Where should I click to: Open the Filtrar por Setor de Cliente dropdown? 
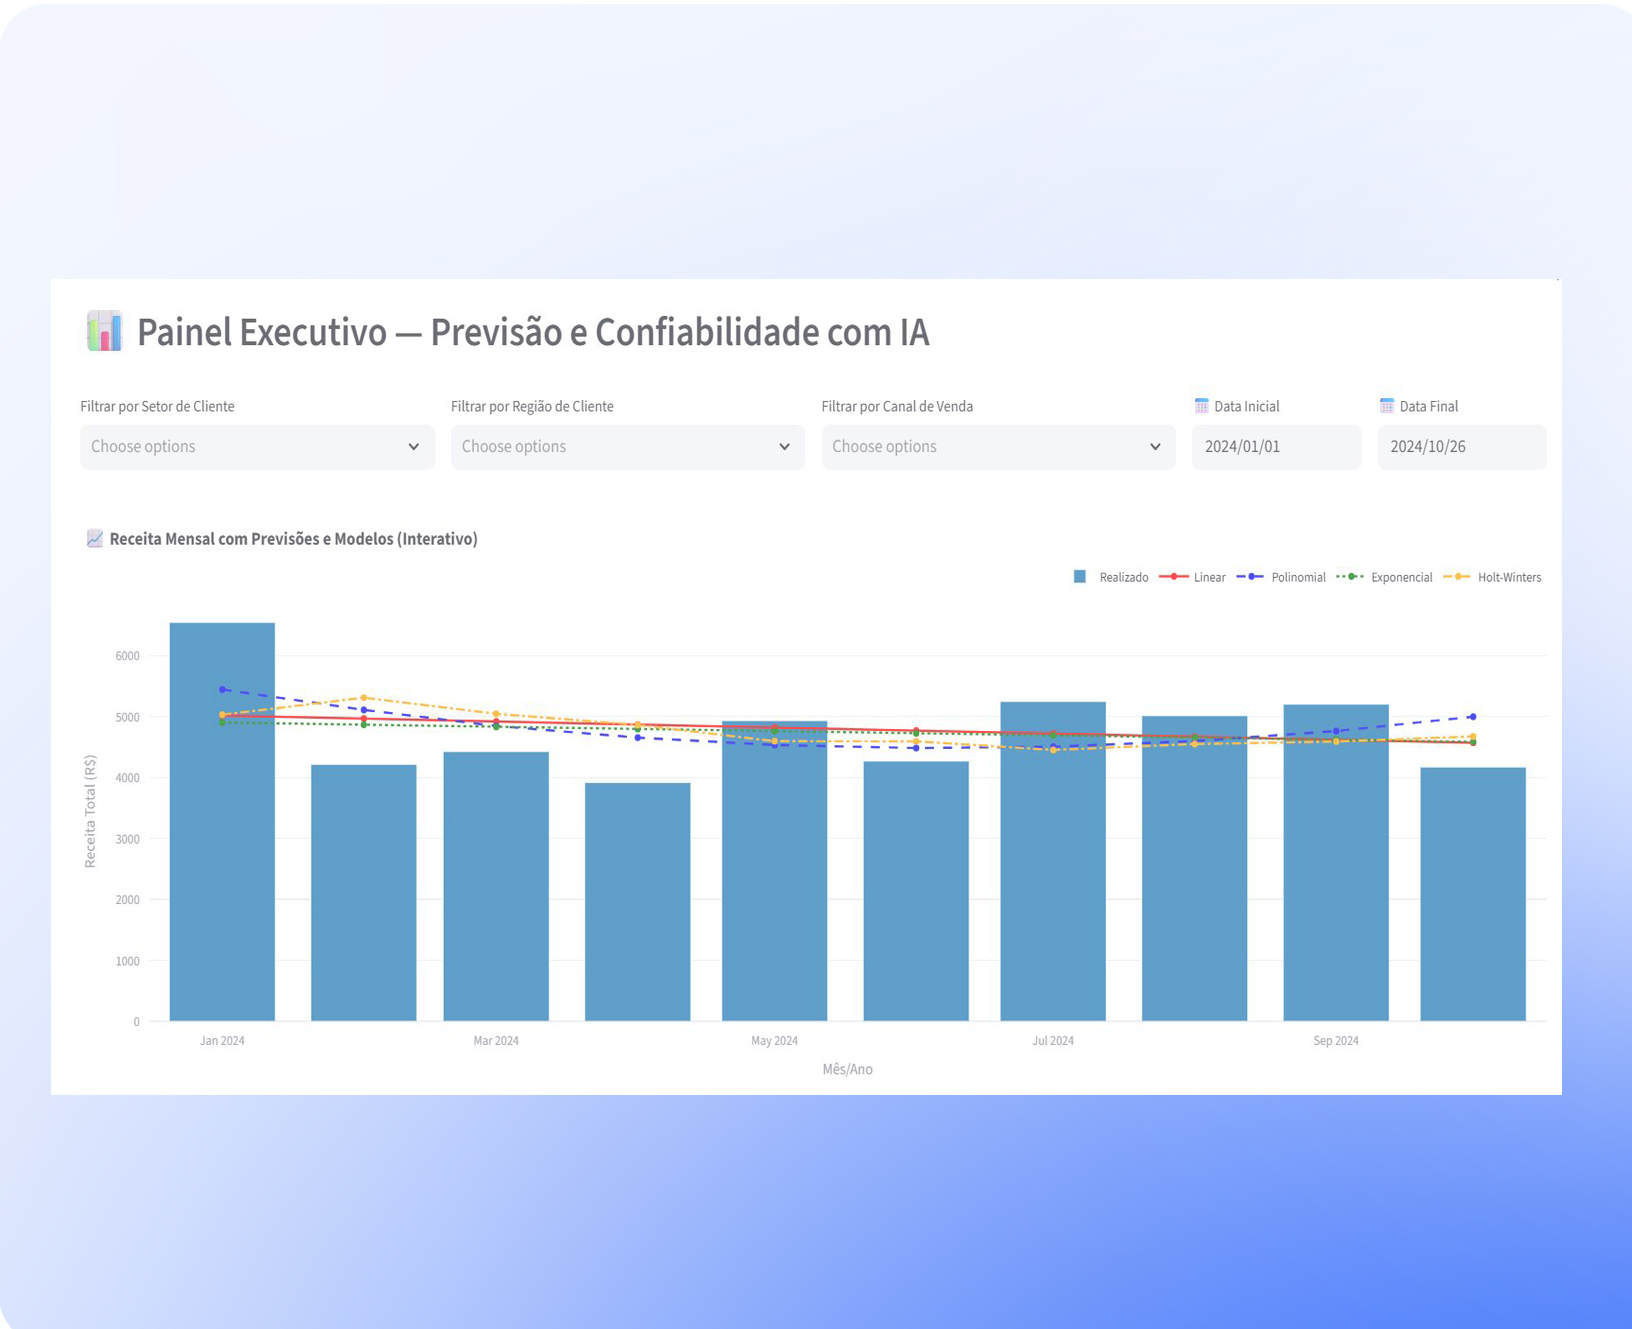coord(257,447)
